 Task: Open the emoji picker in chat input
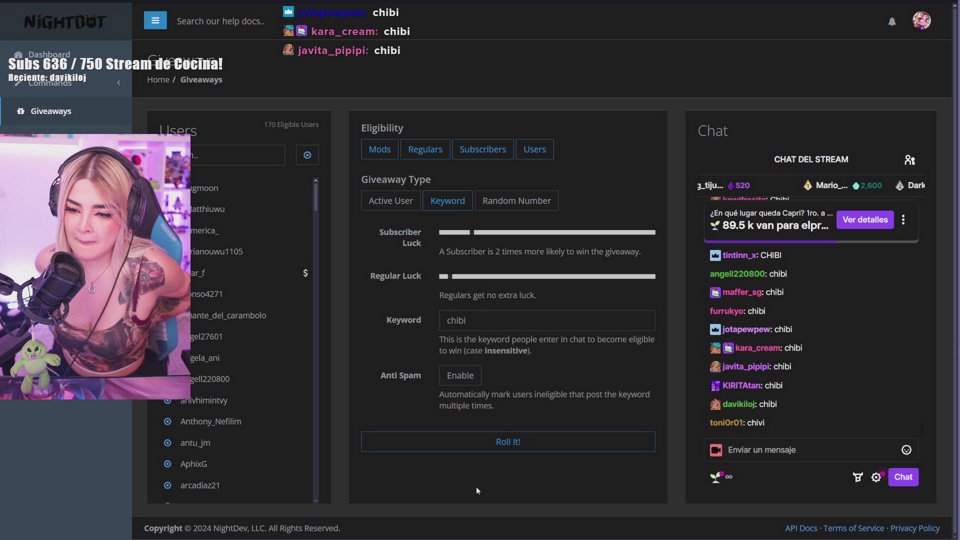[x=906, y=450]
